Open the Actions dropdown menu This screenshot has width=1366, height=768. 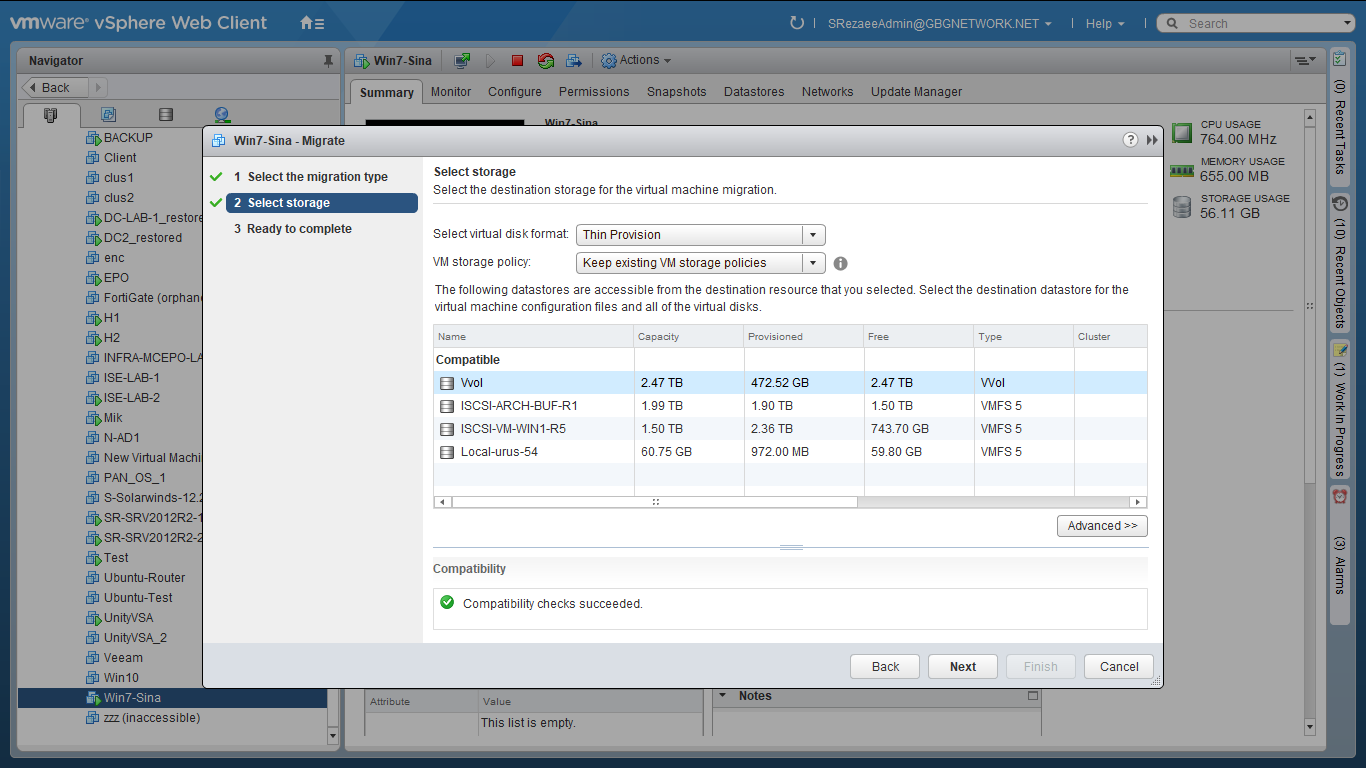point(636,61)
